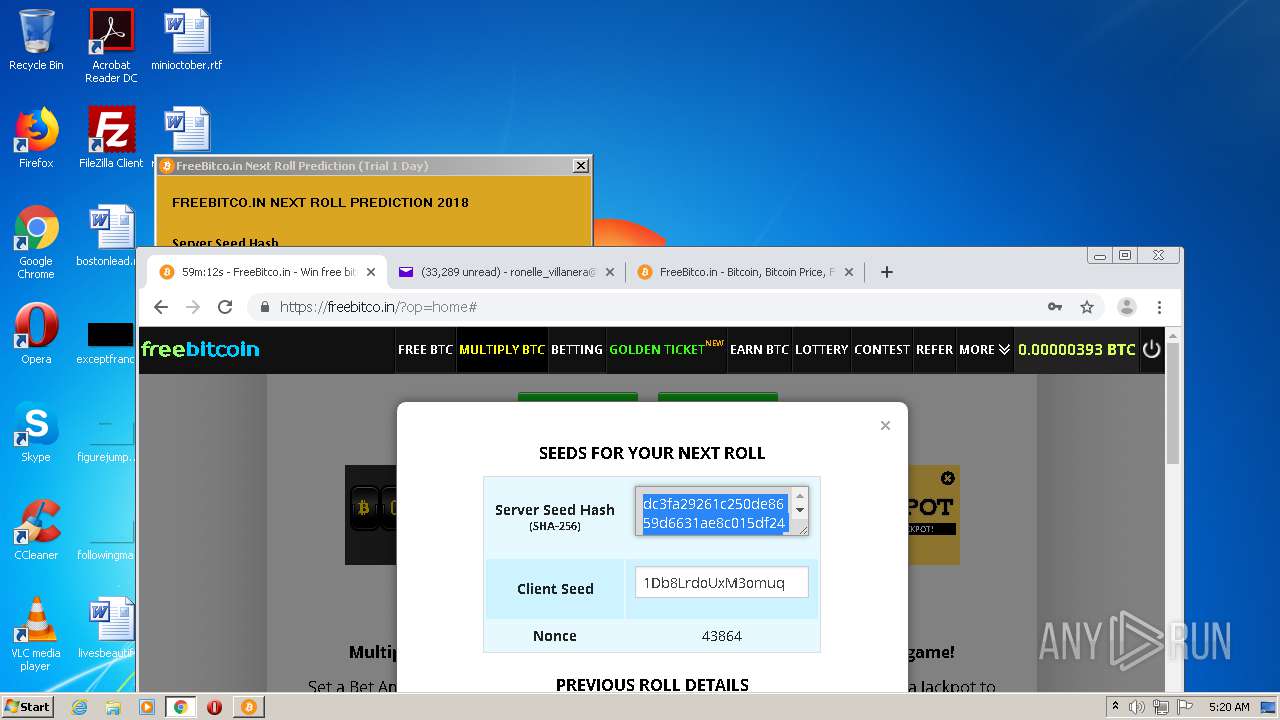The image size is (1280, 720).
Task: Open MULTIPLY BTC page
Action: [x=502, y=350]
